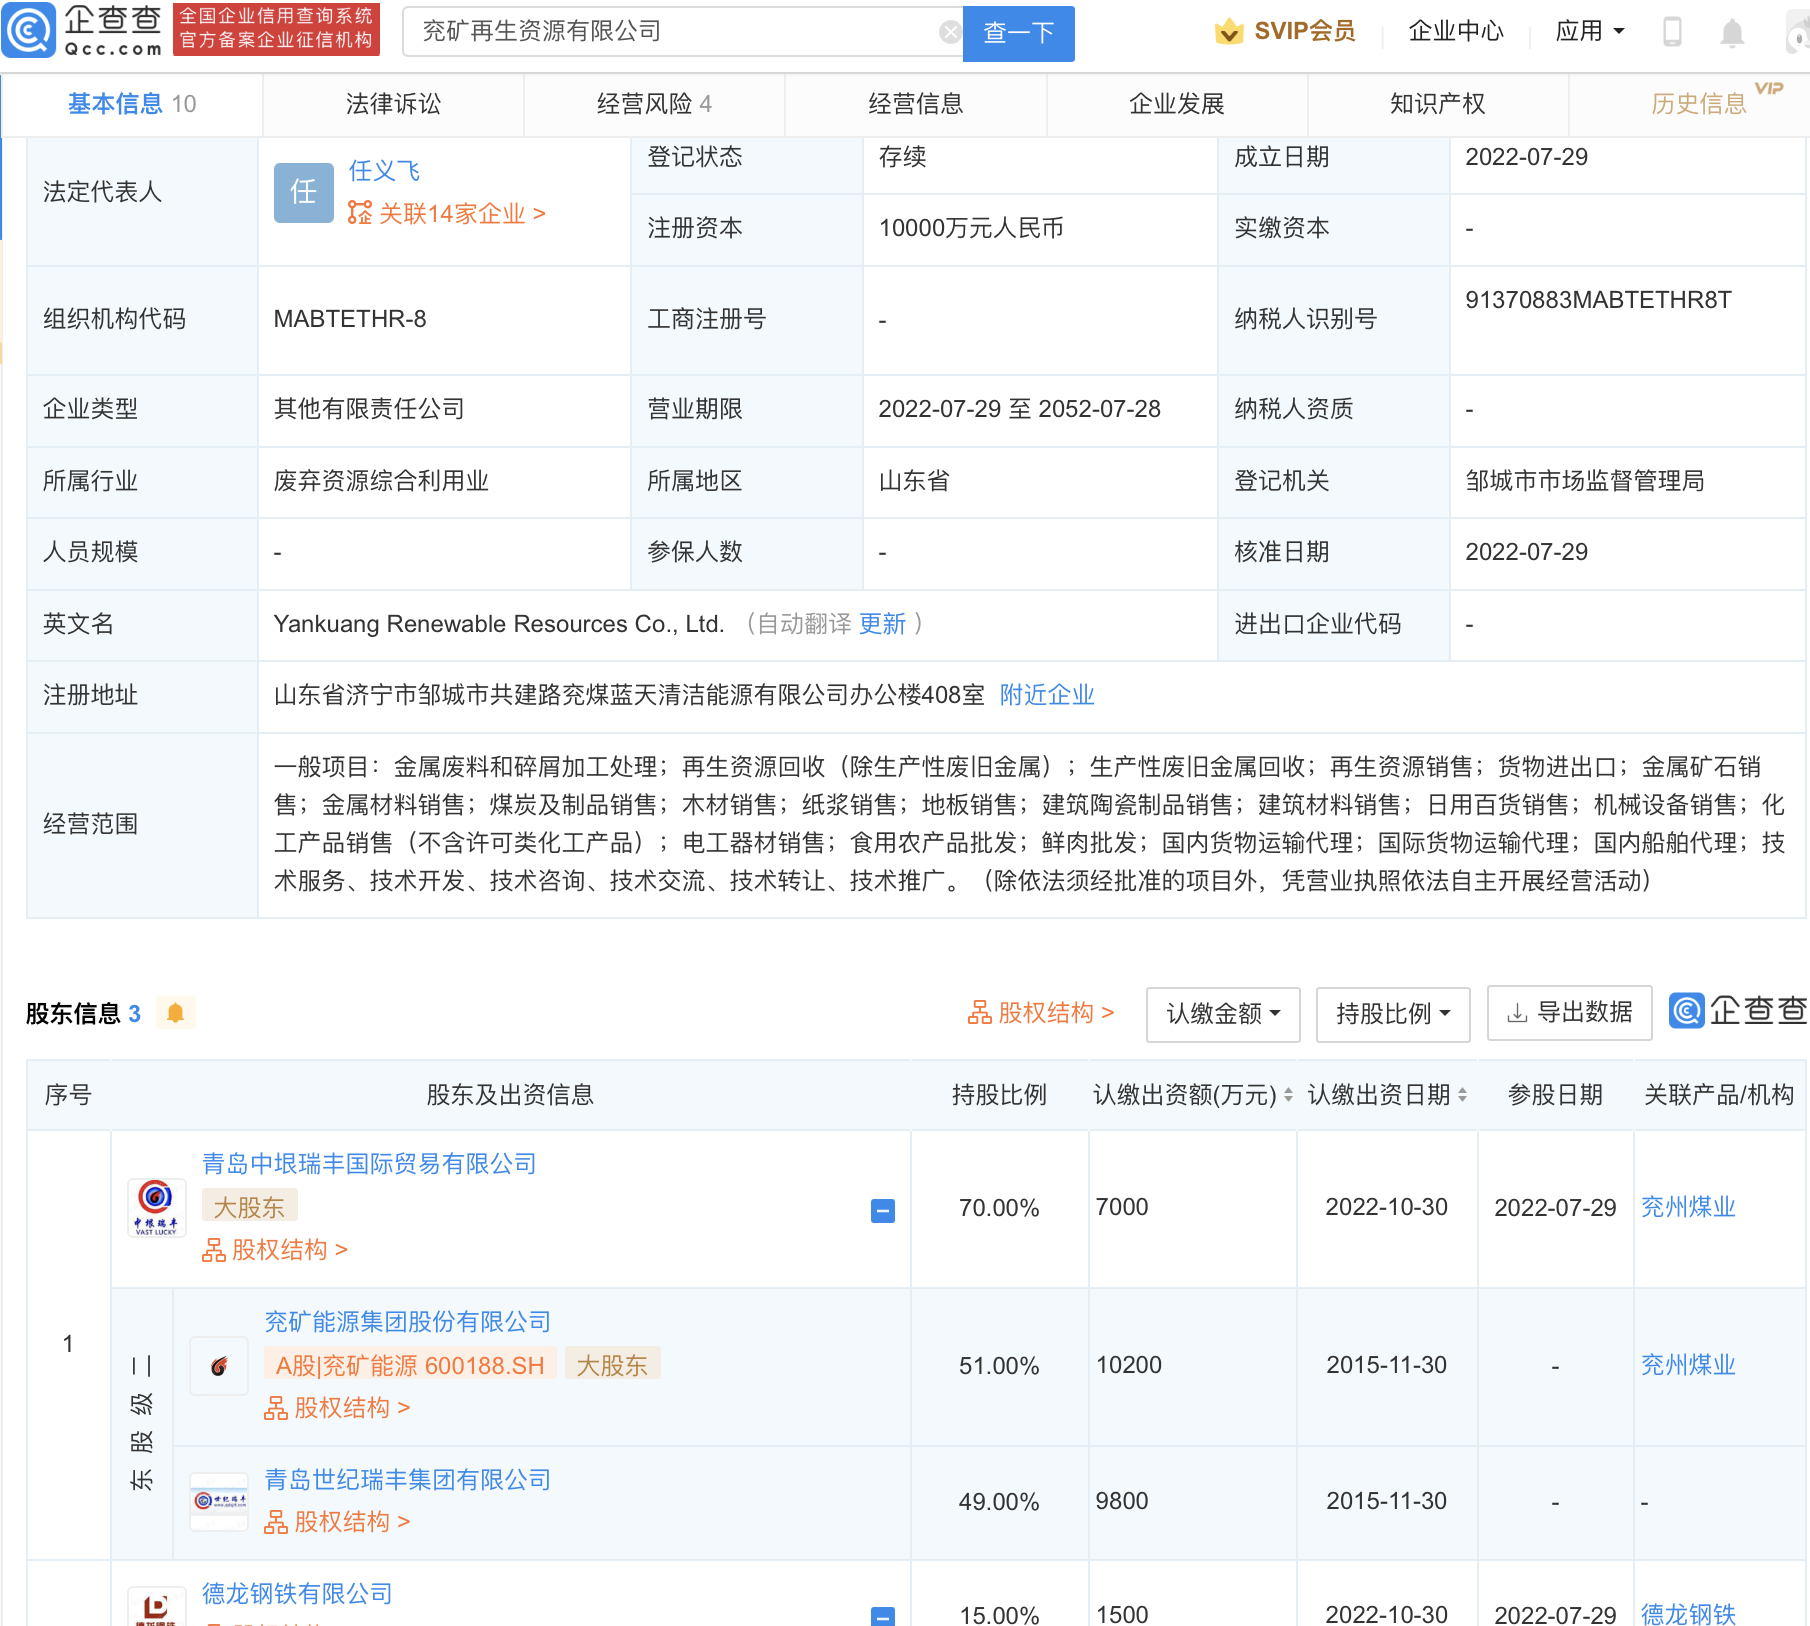Click the 查一下 search button

[1018, 33]
